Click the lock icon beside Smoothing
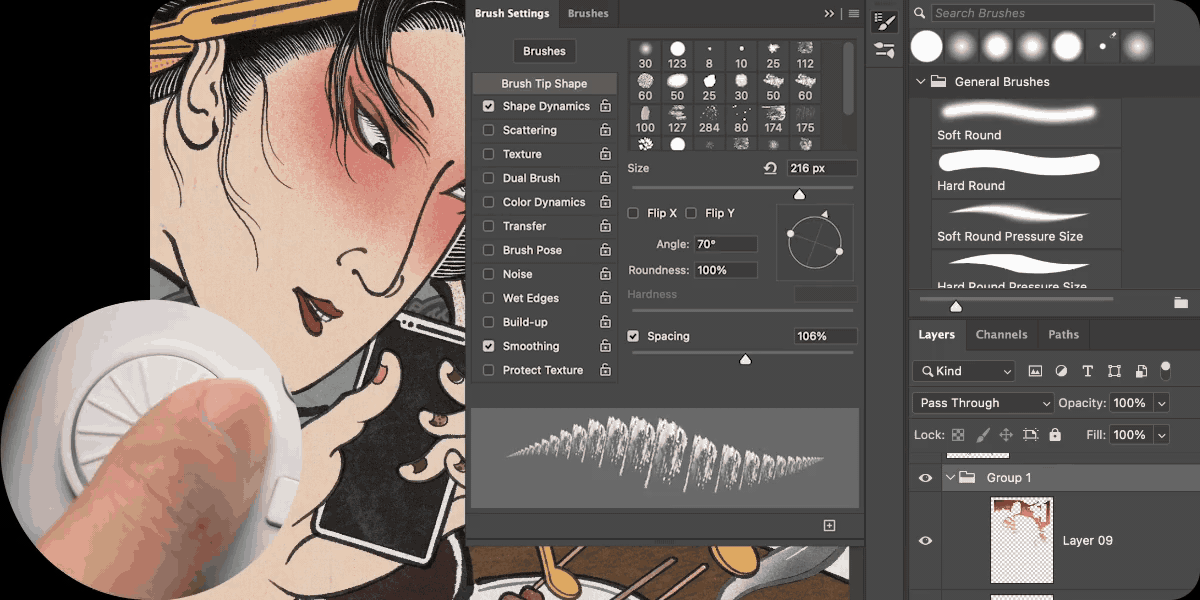The height and width of the screenshot is (600, 1200). (x=605, y=346)
